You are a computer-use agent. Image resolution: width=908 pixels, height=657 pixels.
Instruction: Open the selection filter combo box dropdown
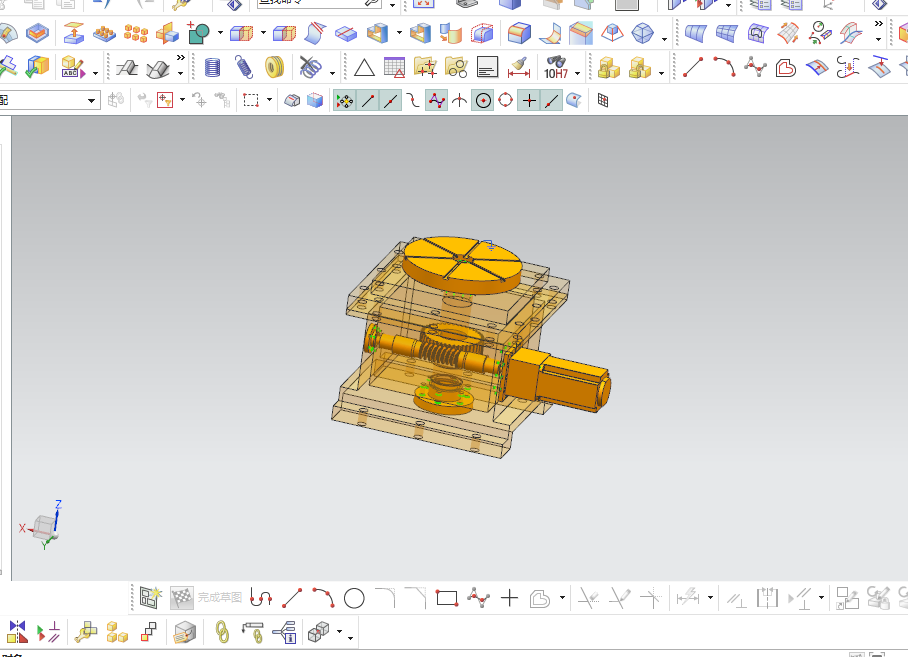(x=91, y=101)
